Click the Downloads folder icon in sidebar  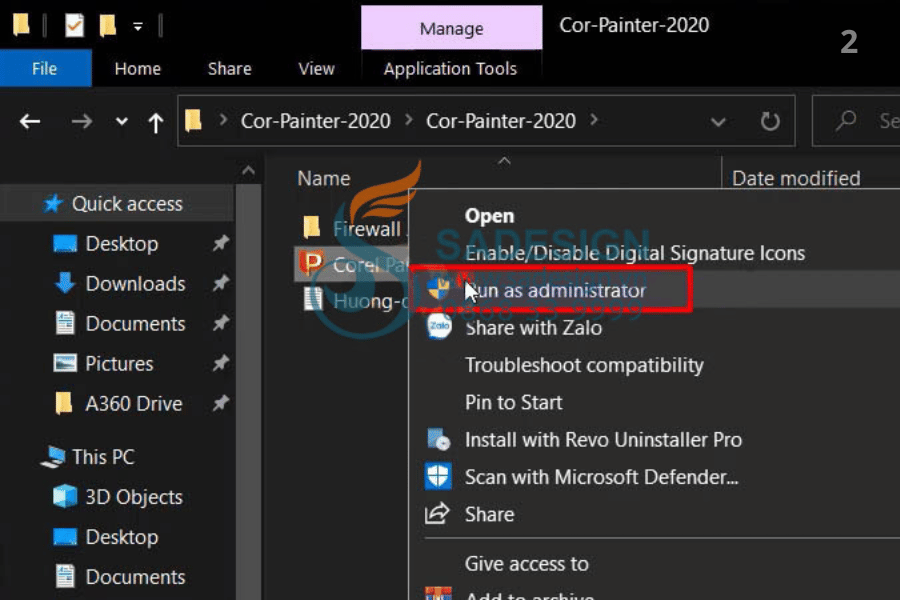(x=65, y=284)
